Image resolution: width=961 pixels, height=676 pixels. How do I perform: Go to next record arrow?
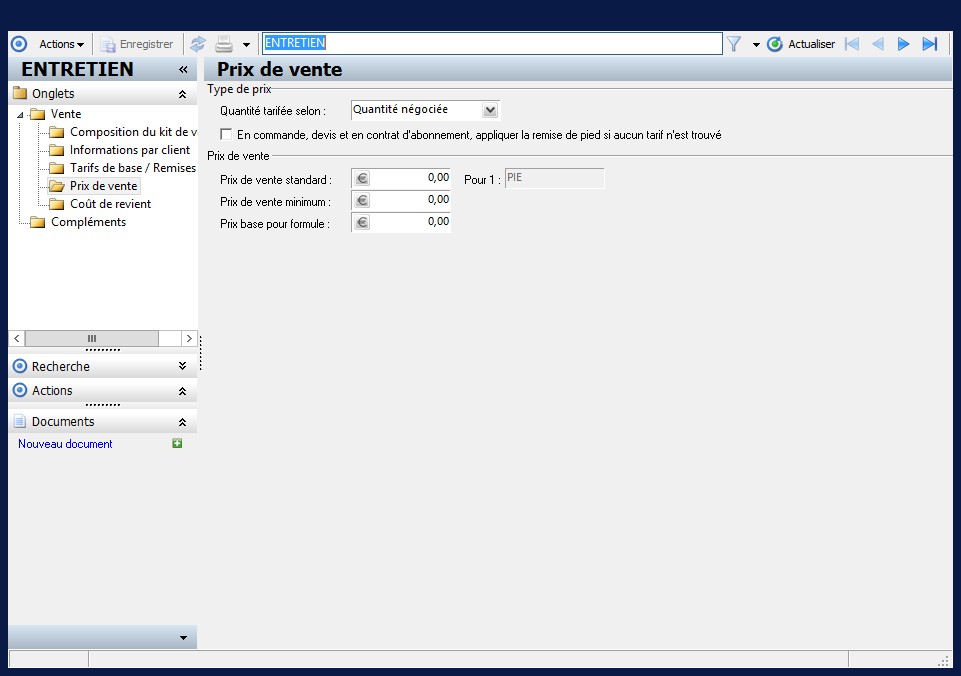(903, 44)
